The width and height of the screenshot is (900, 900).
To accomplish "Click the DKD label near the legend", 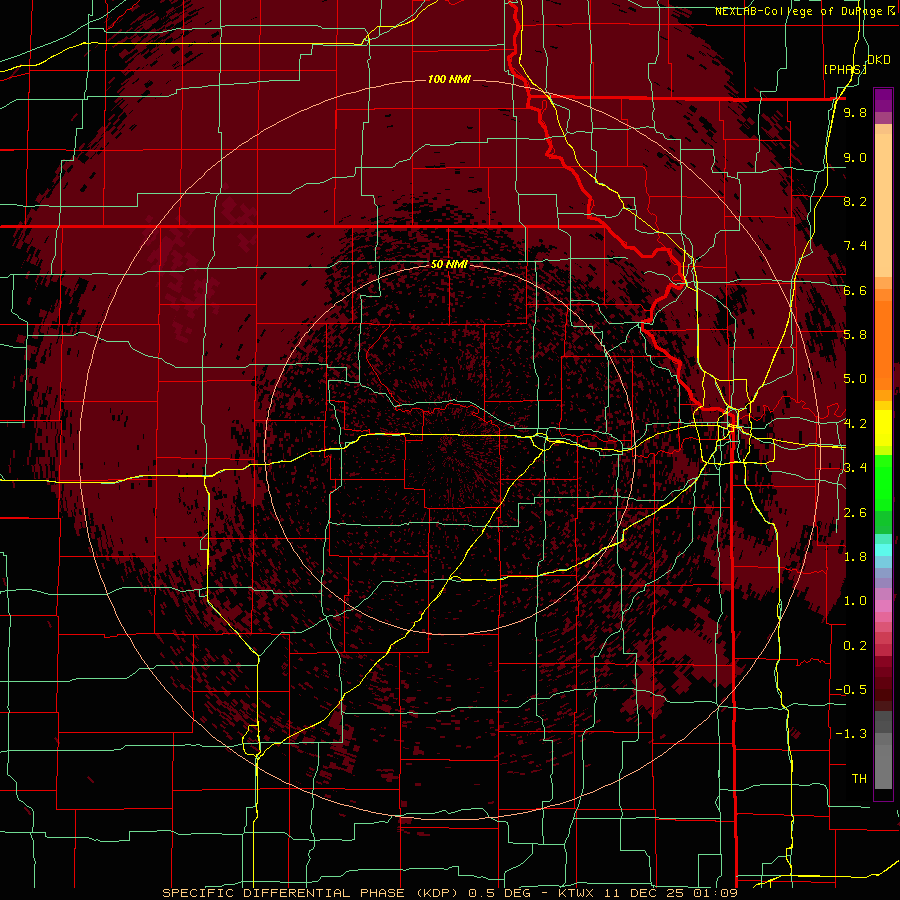I will click(x=879, y=60).
